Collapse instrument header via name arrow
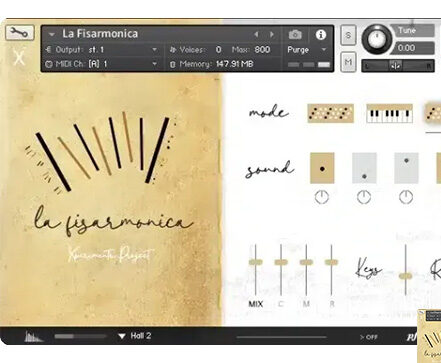 51,34
